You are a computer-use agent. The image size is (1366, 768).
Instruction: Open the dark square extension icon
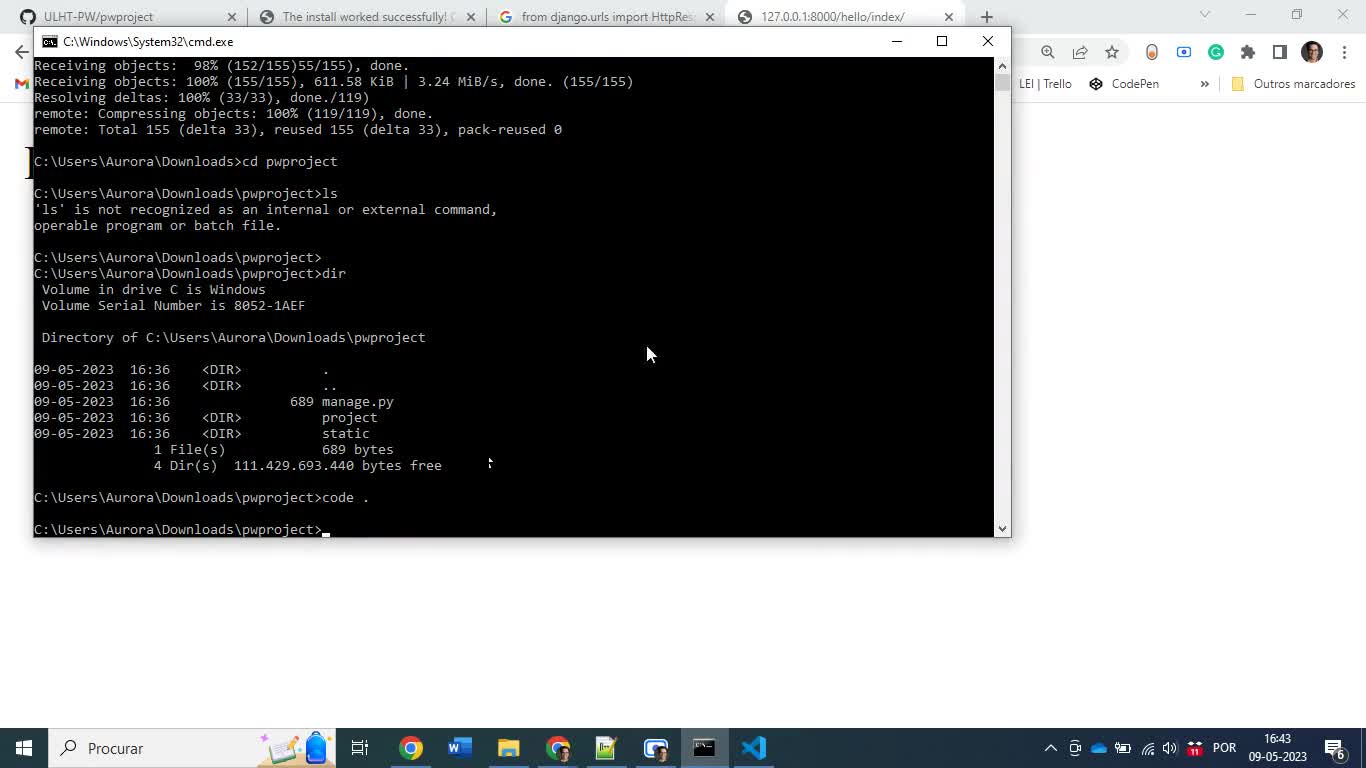(1280, 52)
